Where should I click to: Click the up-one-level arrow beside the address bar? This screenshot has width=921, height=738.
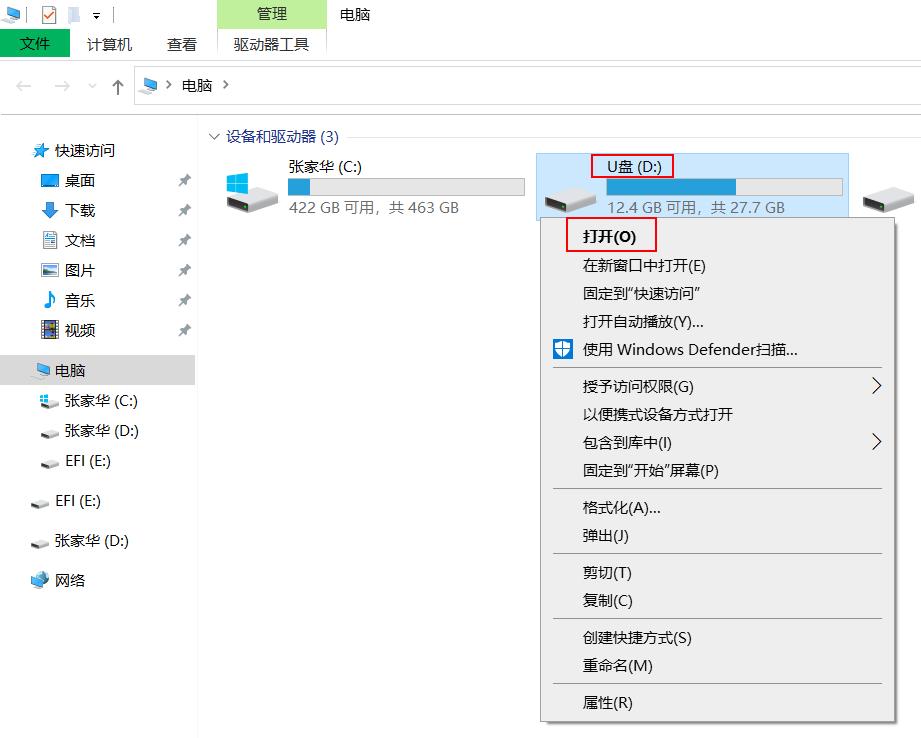117,85
